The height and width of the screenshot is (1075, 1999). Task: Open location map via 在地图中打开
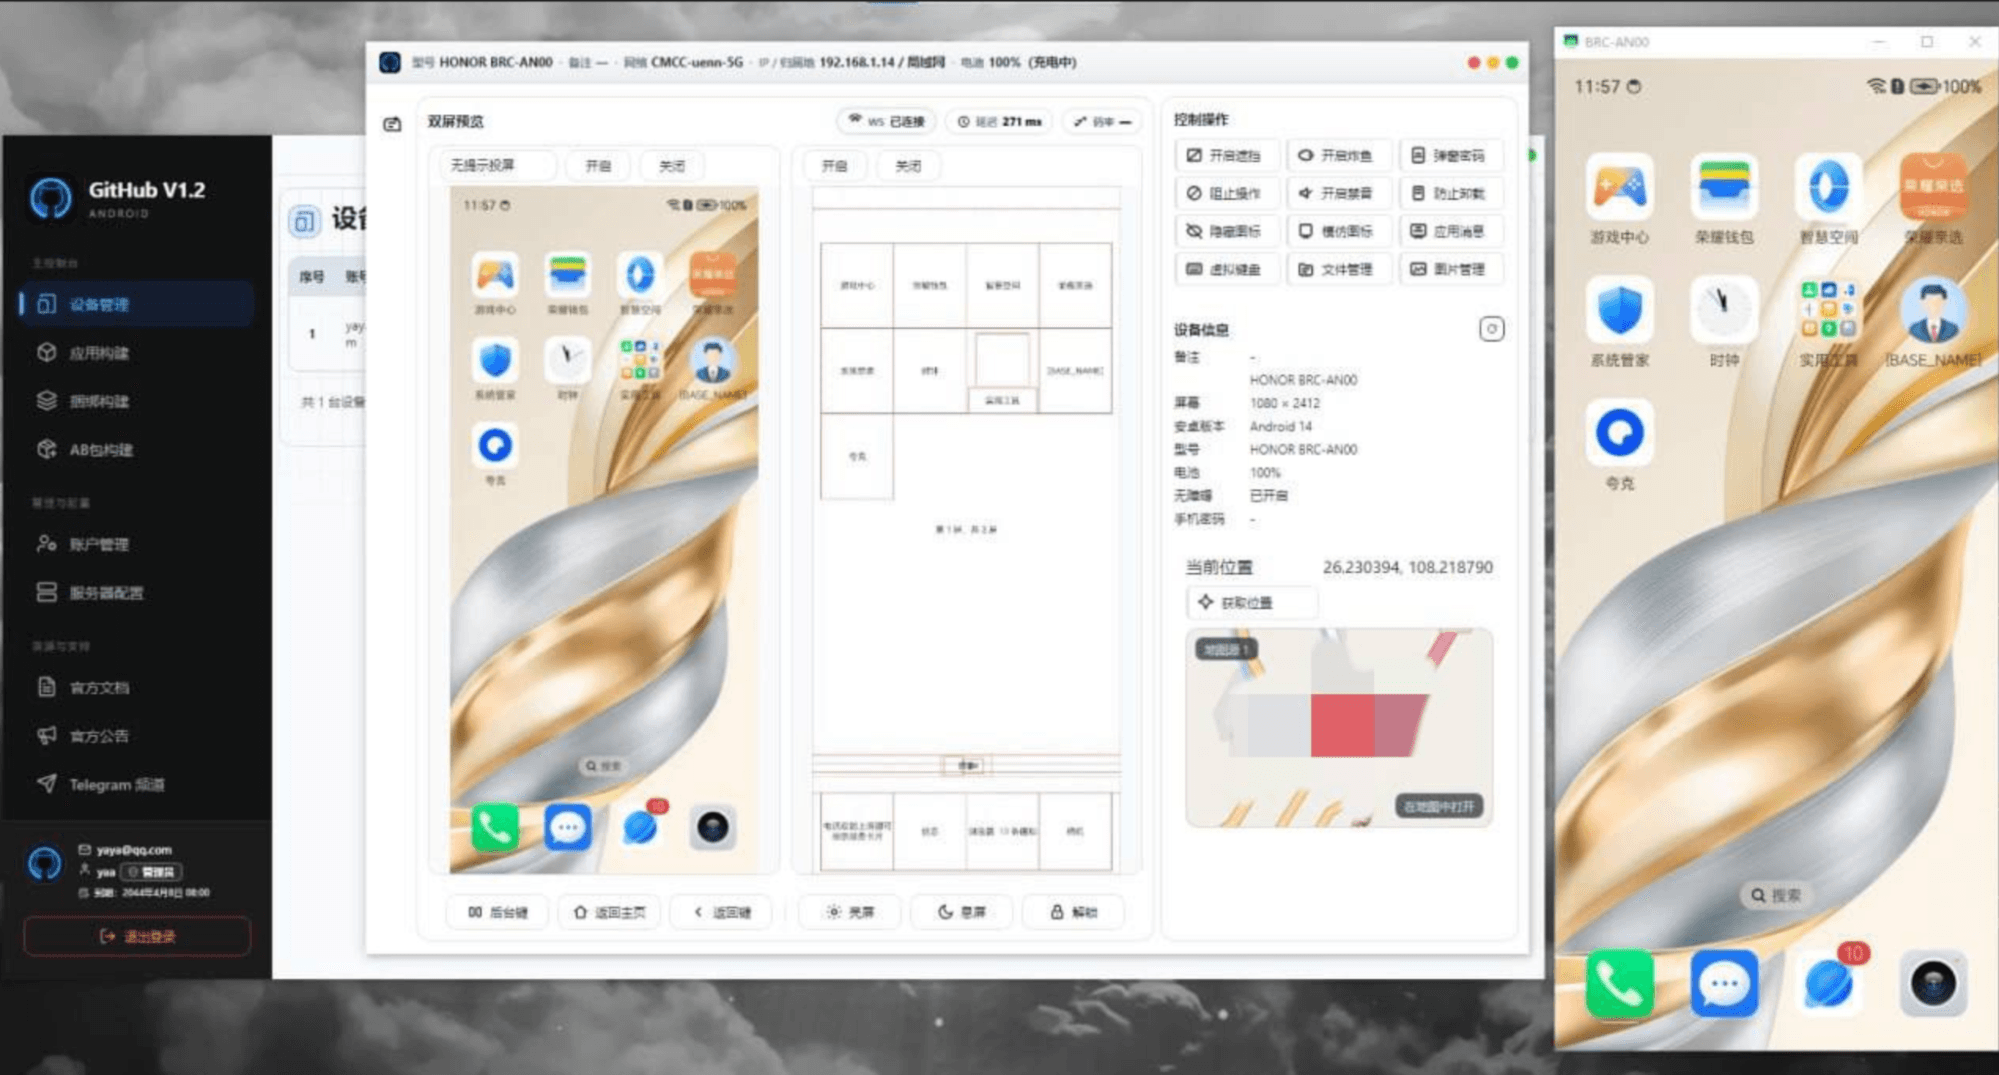1438,806
